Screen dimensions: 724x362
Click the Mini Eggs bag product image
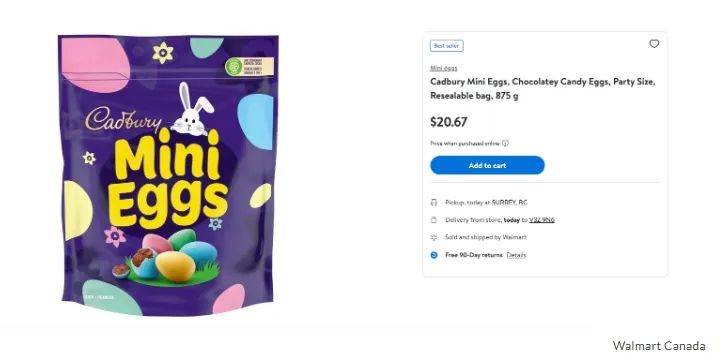coord(168,175)
